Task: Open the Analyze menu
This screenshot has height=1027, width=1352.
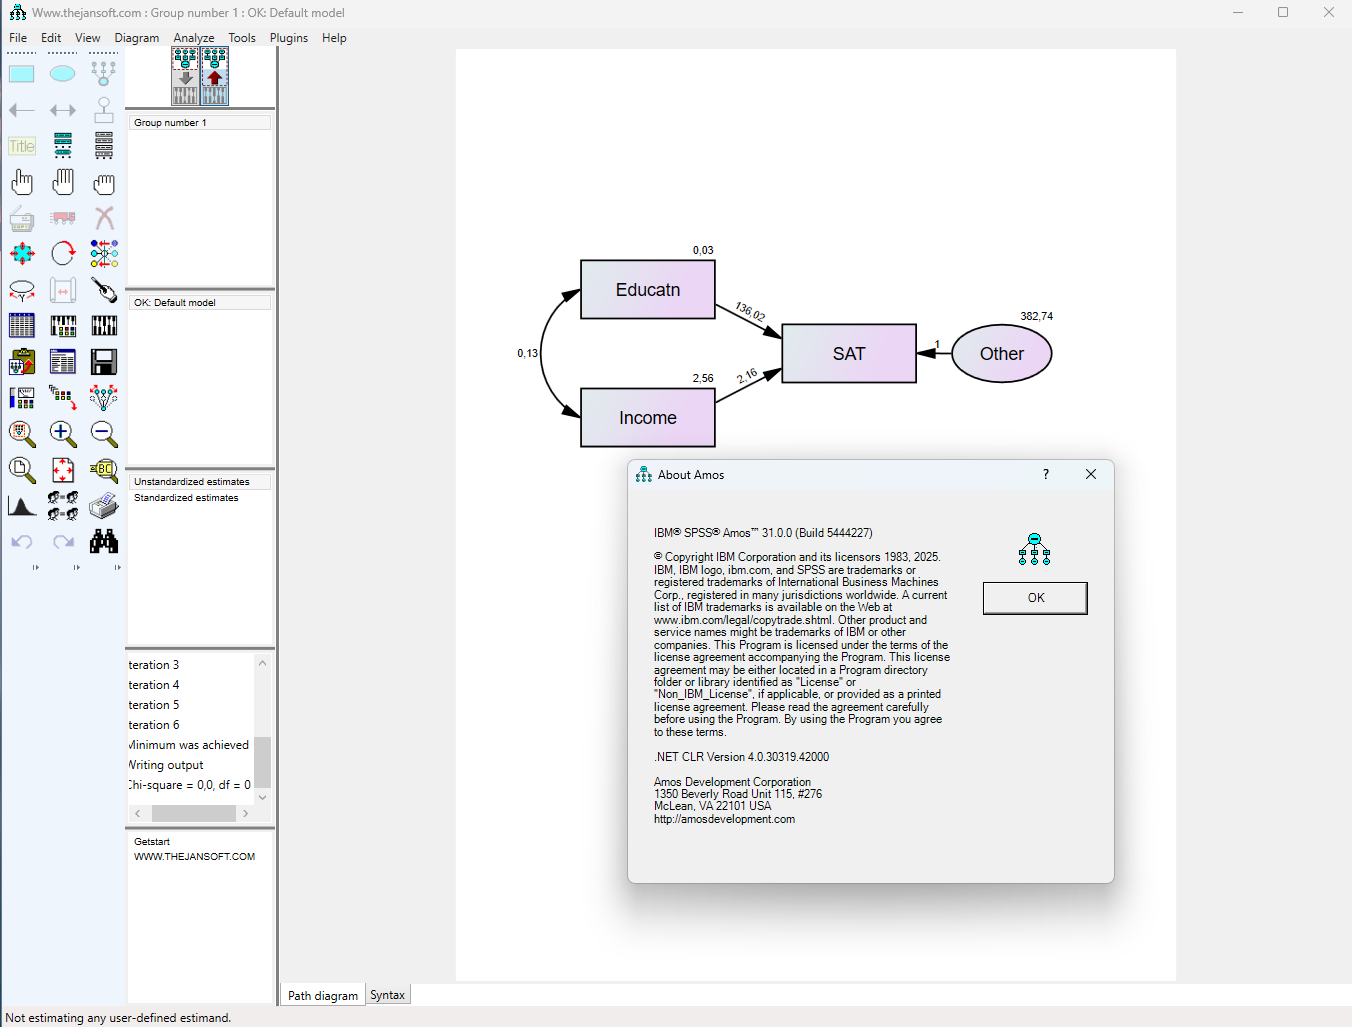Action: [194, 38]
